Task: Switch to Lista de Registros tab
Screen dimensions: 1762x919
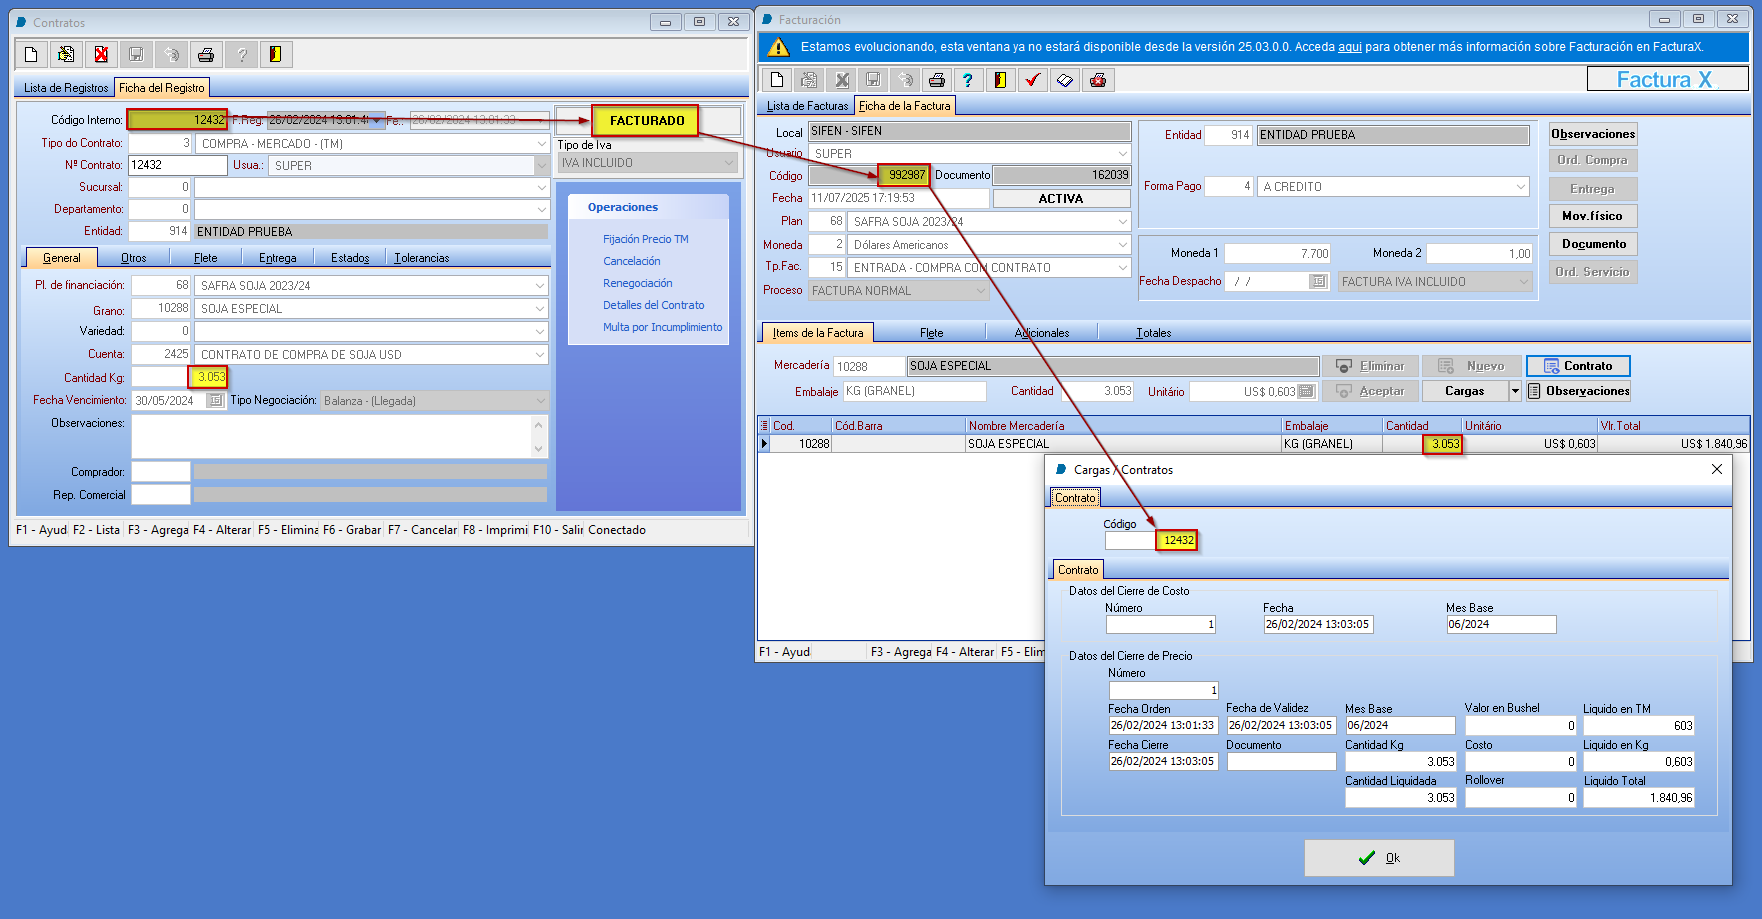Action: pyautogui.click(x=66, y=88)
